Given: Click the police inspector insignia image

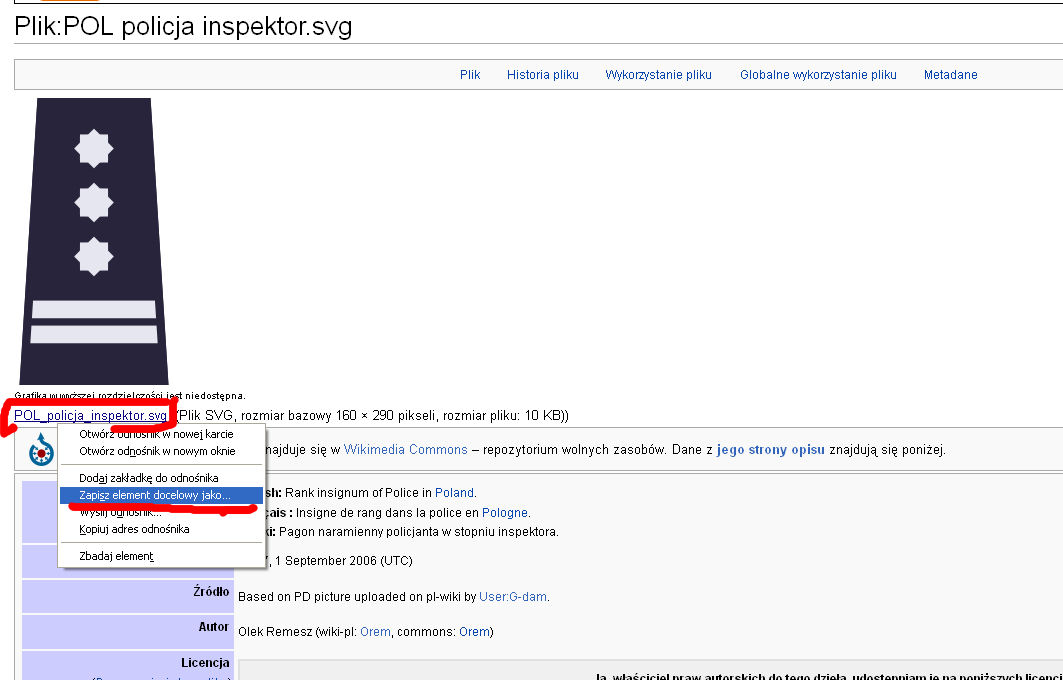Looking at the screenshot, I should 94,241.
